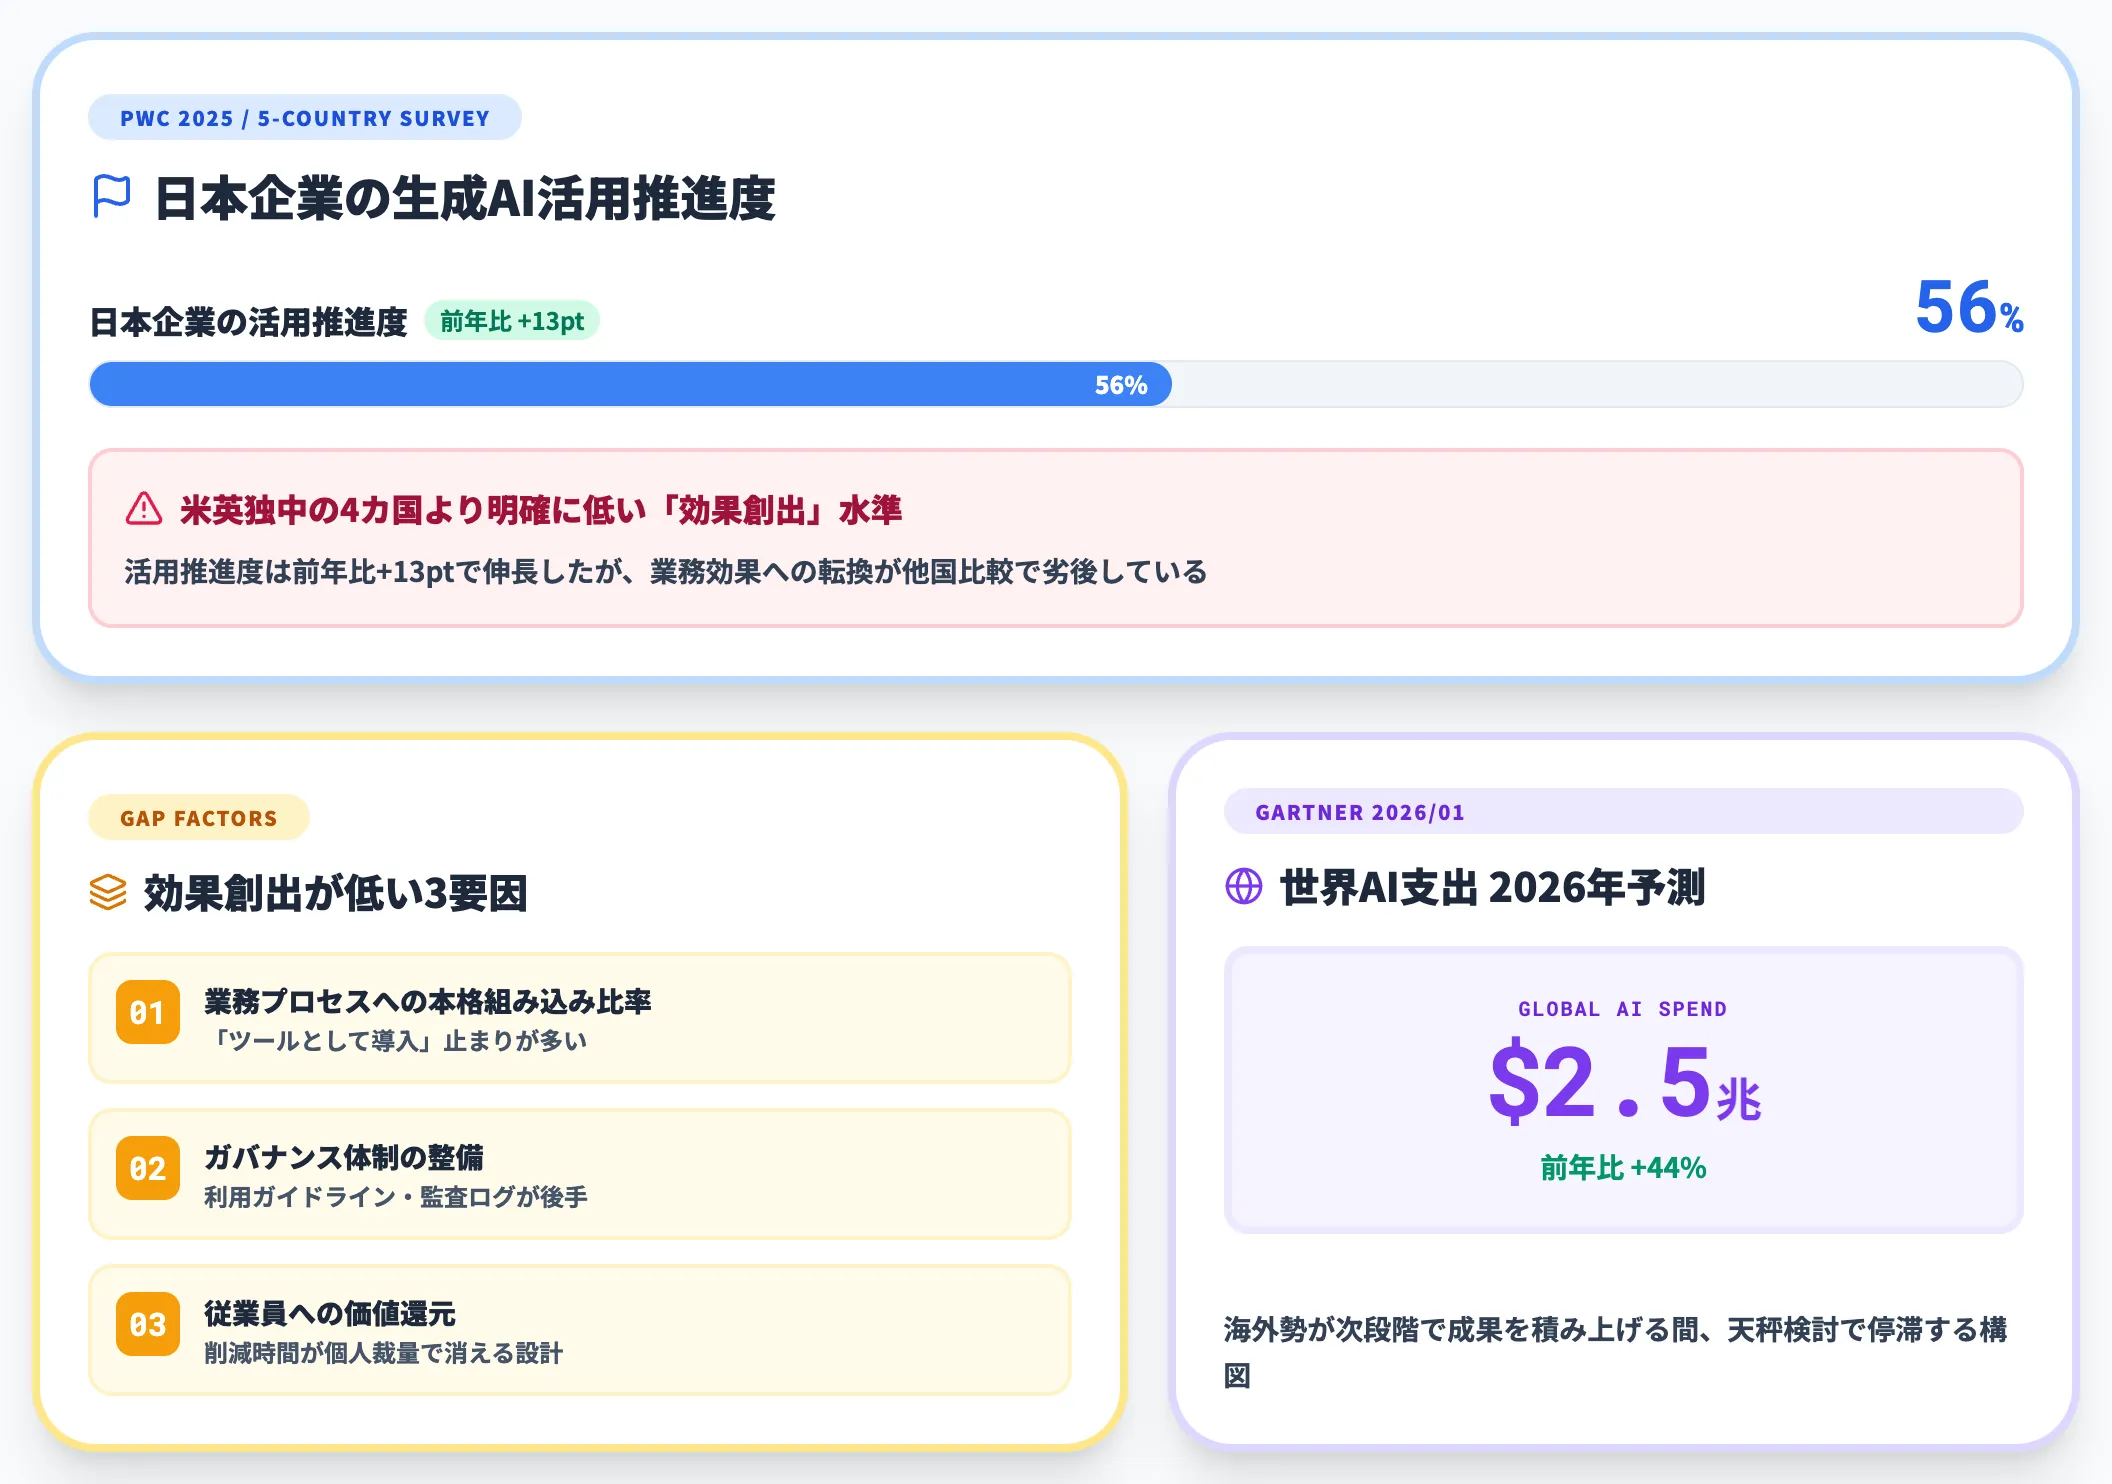Click the orange 01 number badge
The height and width of the screenshot is (1484, 2112).
[x=148, y=1012]
